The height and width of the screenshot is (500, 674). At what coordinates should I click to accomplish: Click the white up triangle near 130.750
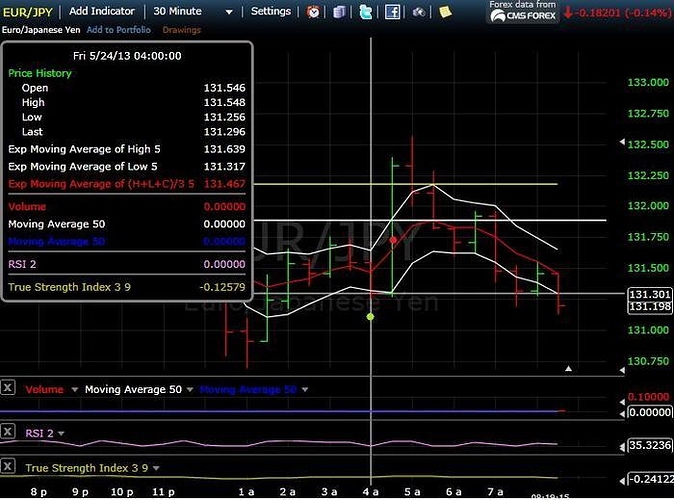click(x=569, y=368)
